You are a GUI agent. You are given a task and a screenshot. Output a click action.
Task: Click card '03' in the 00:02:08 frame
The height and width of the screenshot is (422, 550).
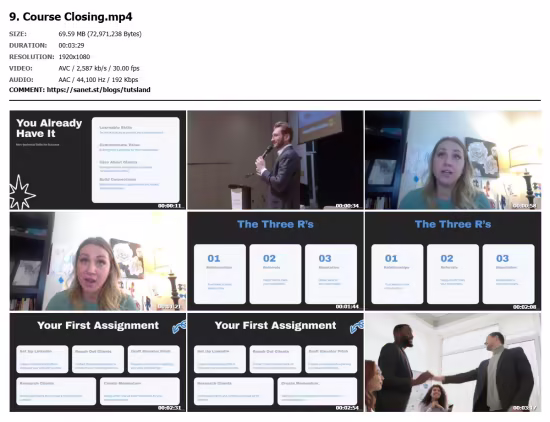click(509, 274)
